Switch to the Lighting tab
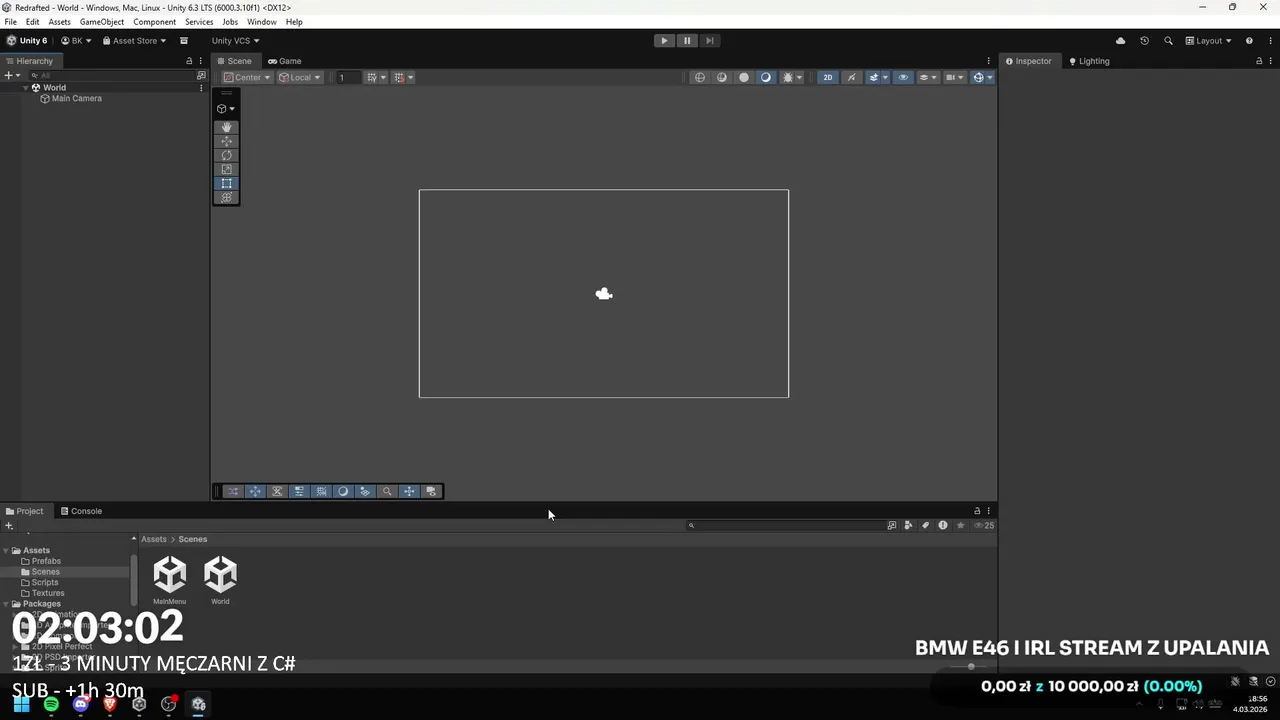Screen dimensions: 1280x720 pos(1089,61)
